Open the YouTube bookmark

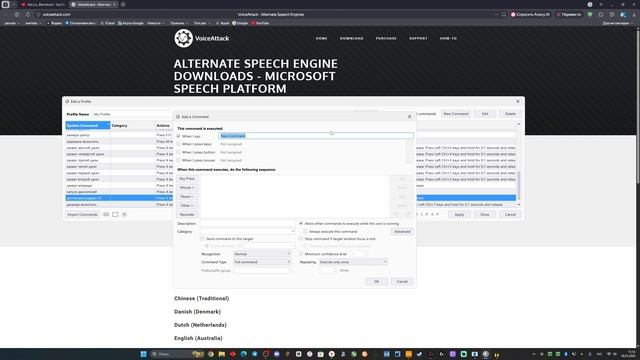[x=260, y=23]
